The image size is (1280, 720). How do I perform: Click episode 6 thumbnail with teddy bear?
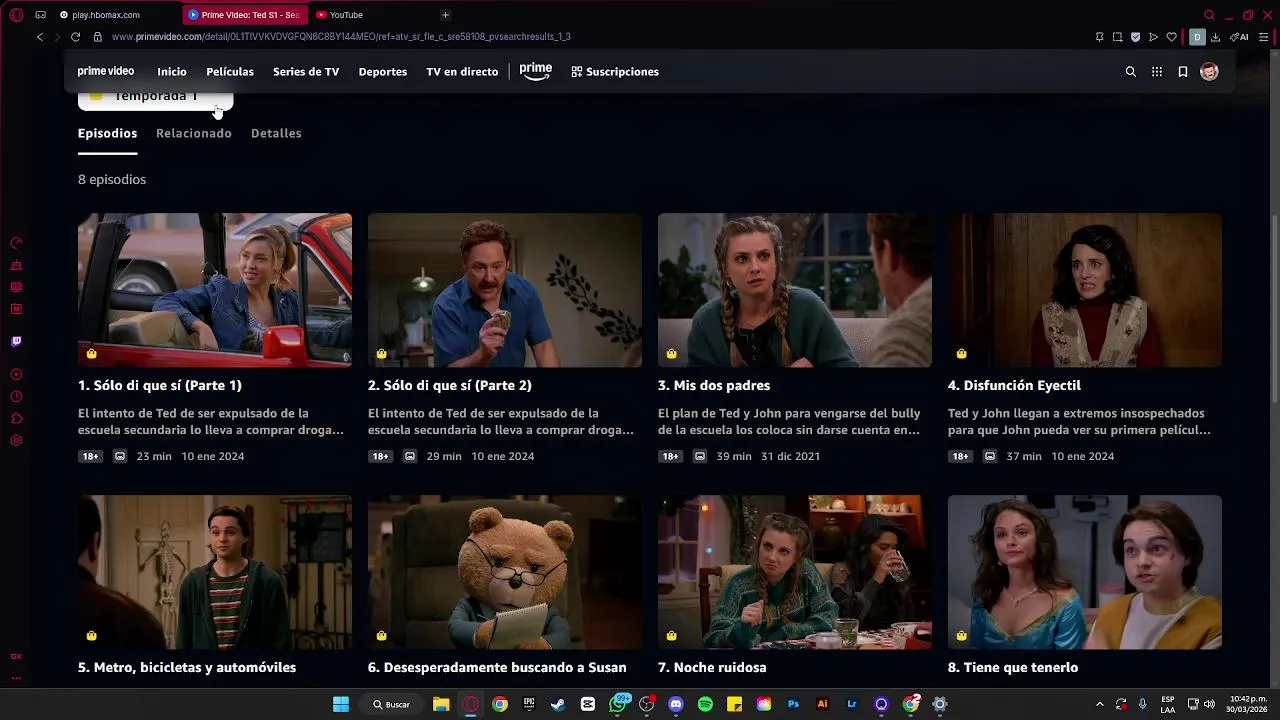[505, 572]
